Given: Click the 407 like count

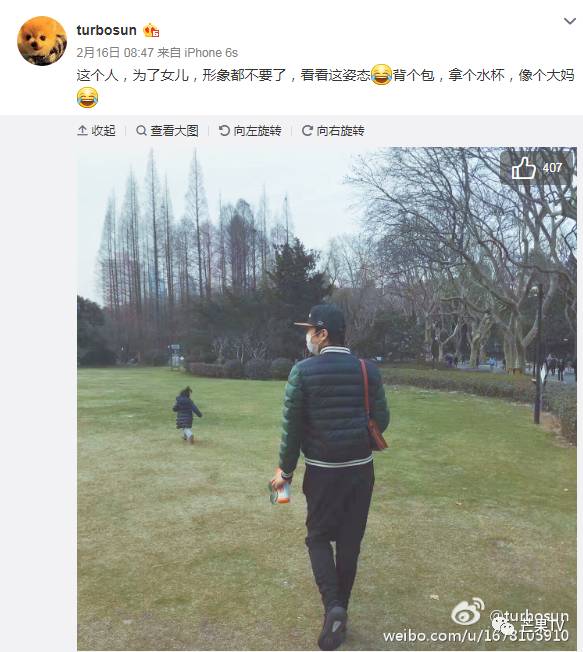Looking at the screenshot, I should point(552,168).
